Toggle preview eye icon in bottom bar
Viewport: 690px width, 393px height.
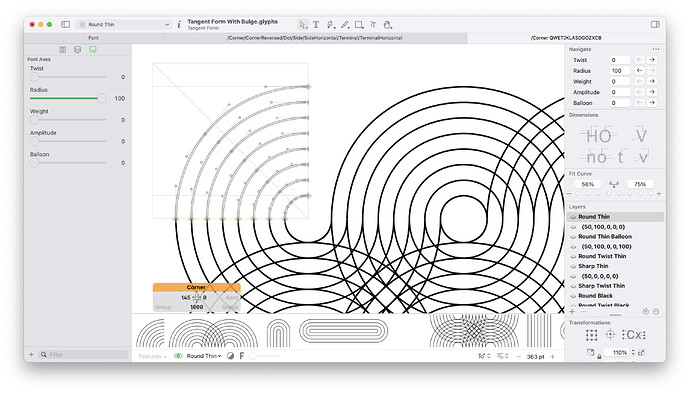[178, 356]
